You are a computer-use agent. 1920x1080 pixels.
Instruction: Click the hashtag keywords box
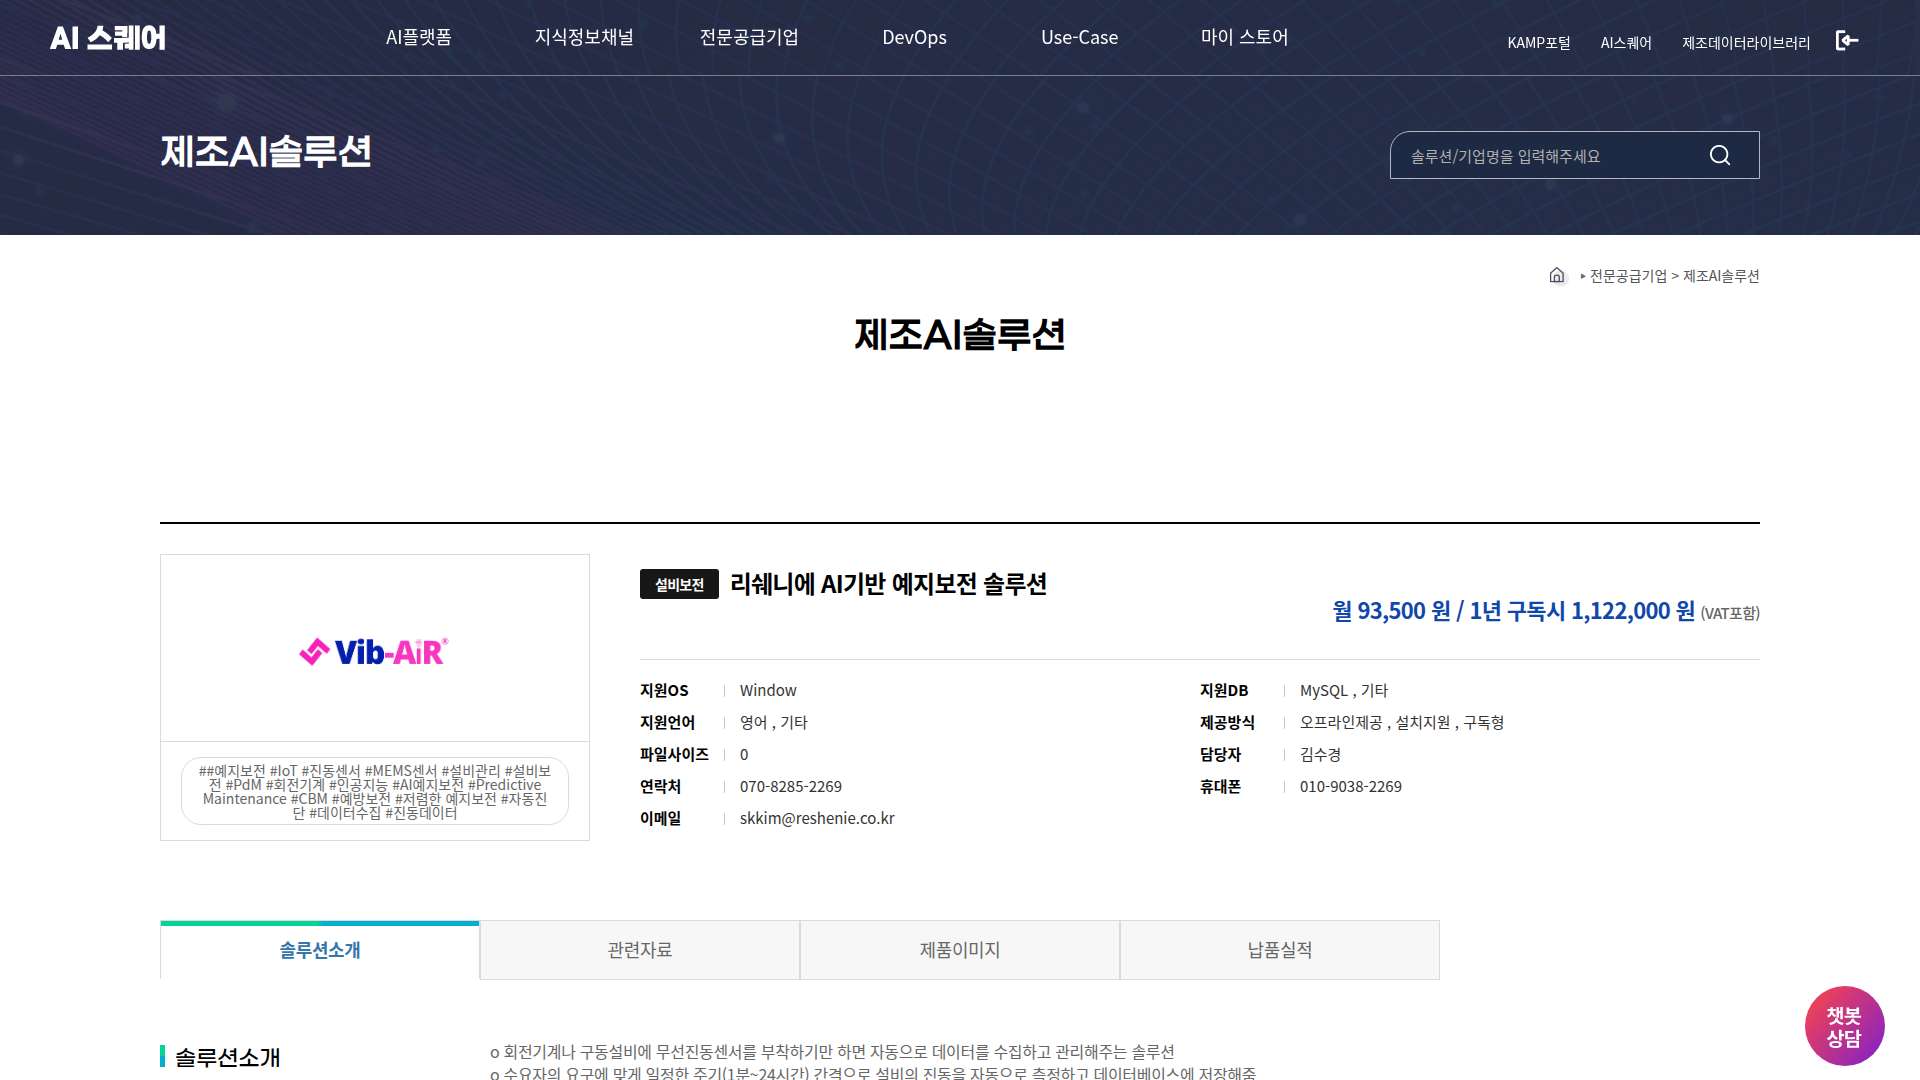pos(375,791)
